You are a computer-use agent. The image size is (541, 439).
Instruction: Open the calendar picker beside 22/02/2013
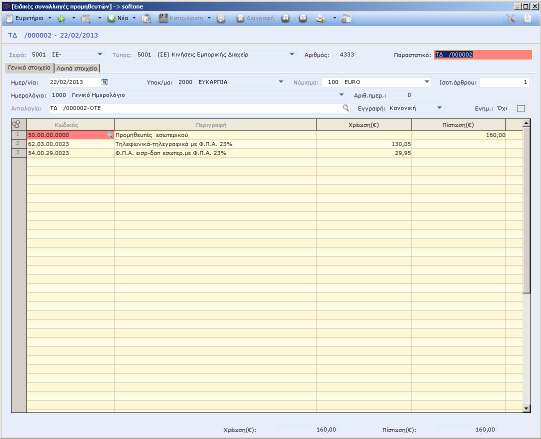tap(105, 82)
